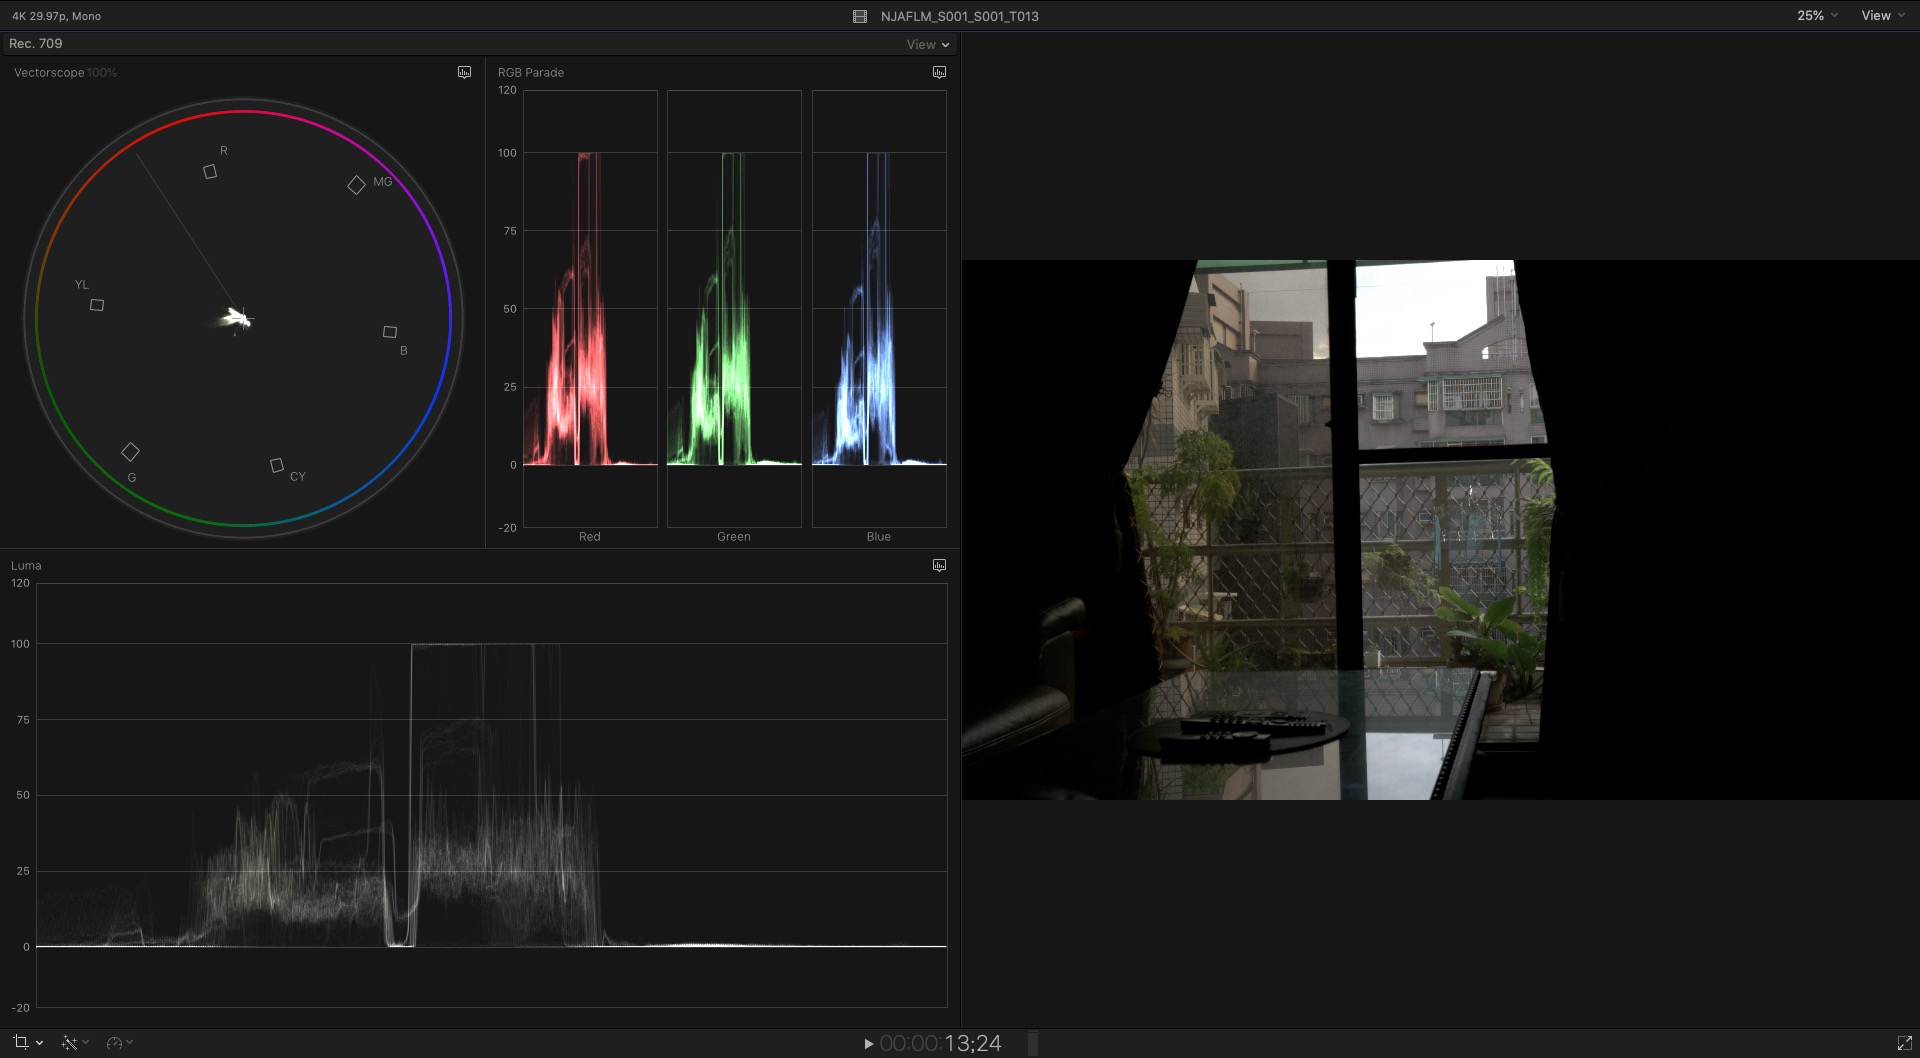Open the viewer View menu
1920x1058 pixels.
[1882, 15]
